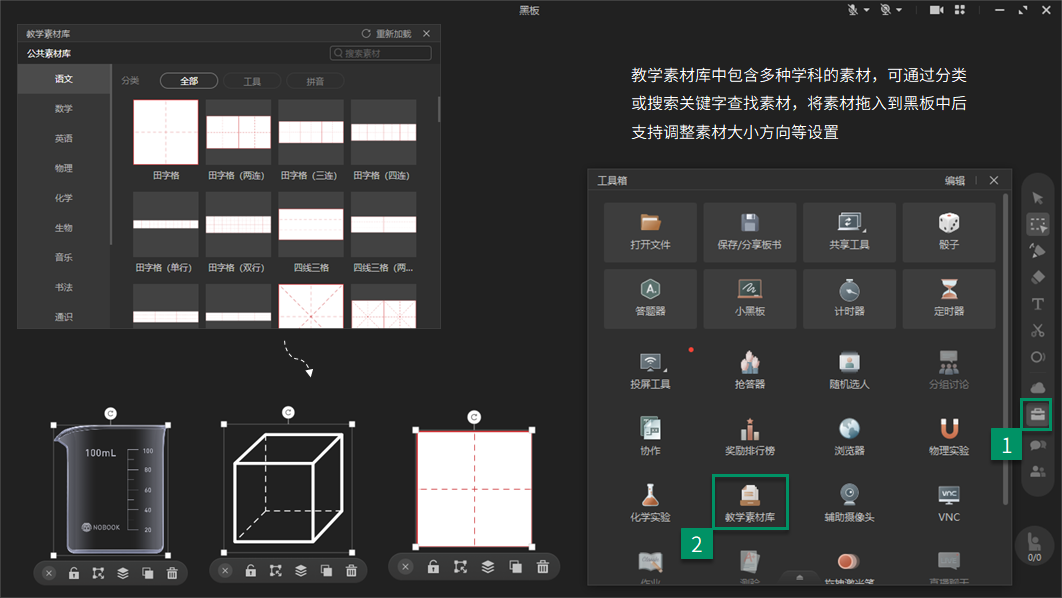1062x598 pixels.
Task: Click the toolbox vertical scrollbar
Action: (x=1005, y=349)
